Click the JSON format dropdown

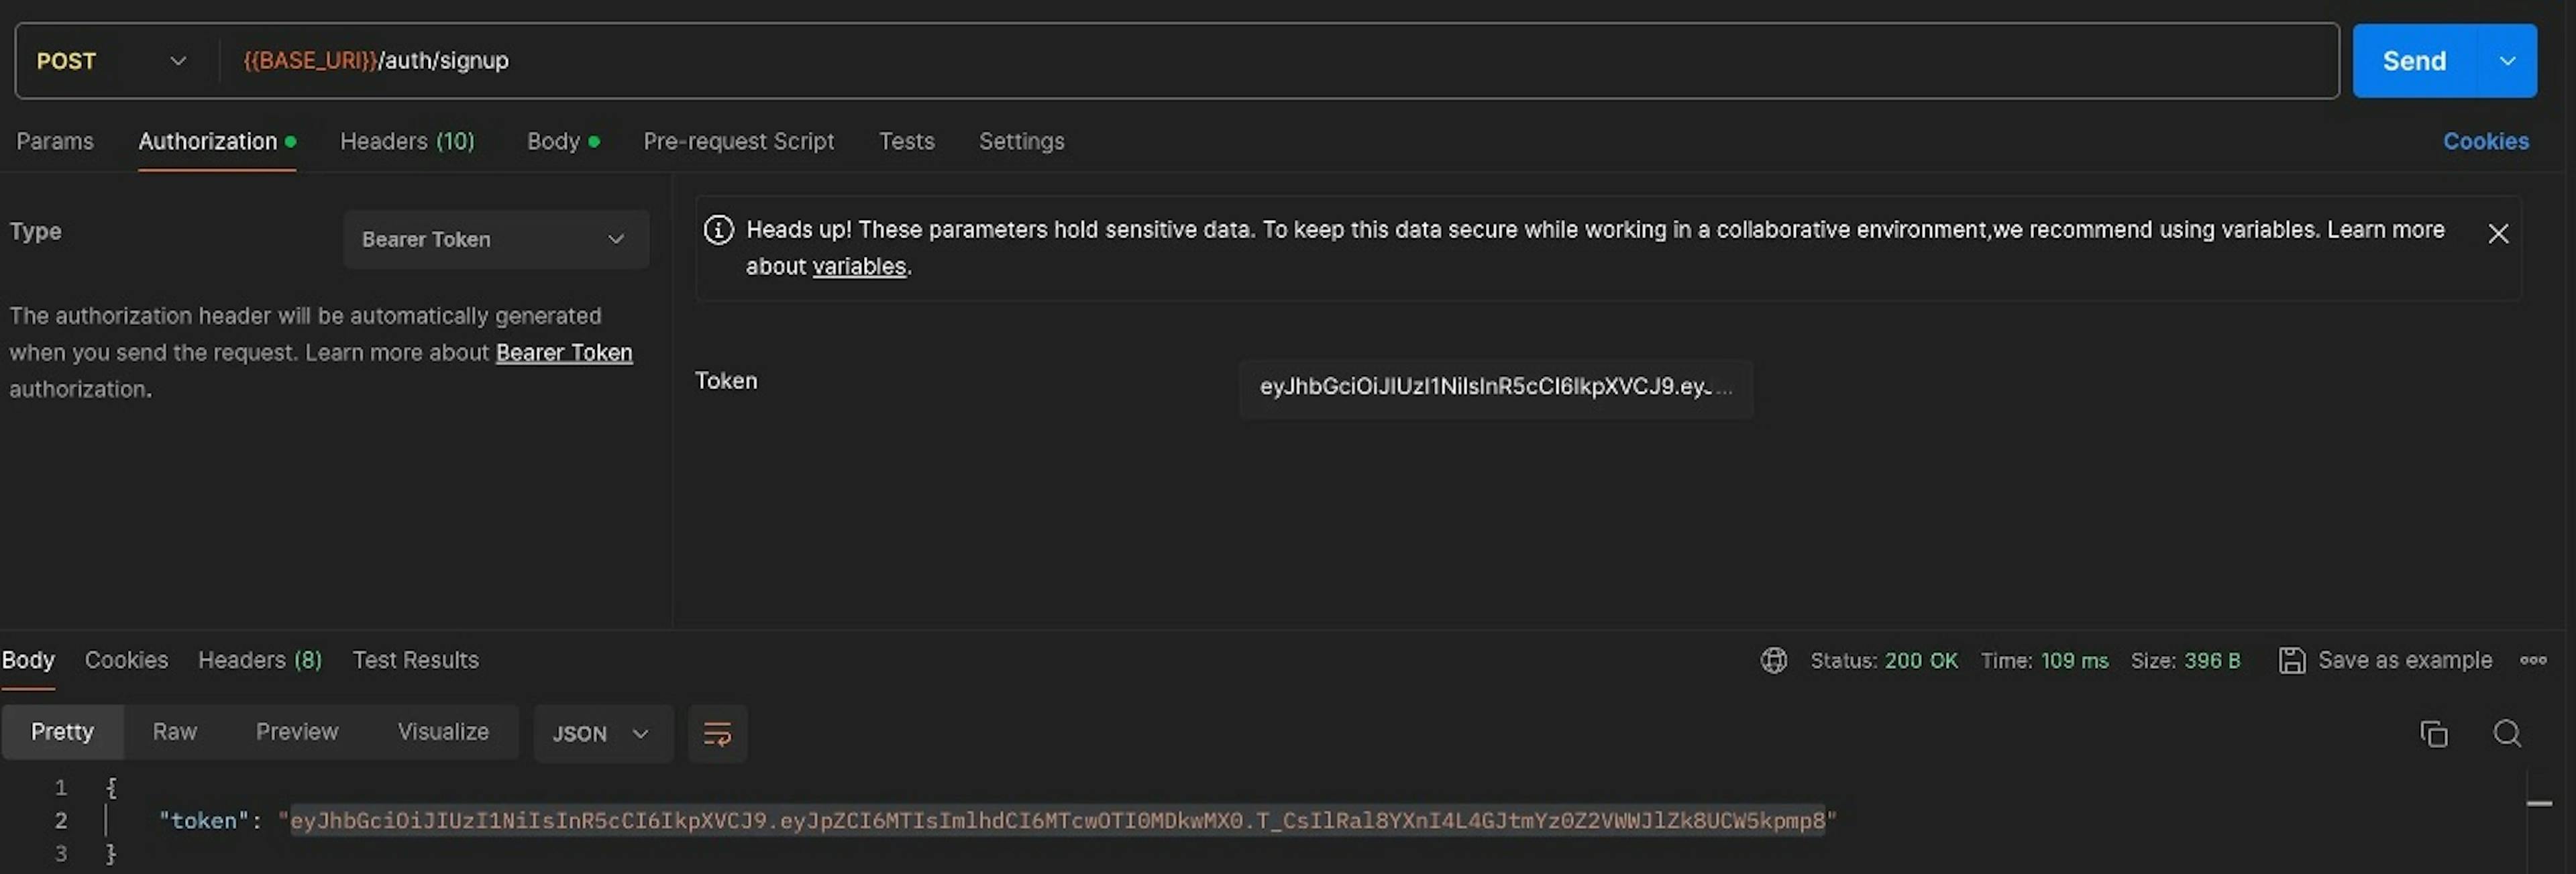(600, 732)
